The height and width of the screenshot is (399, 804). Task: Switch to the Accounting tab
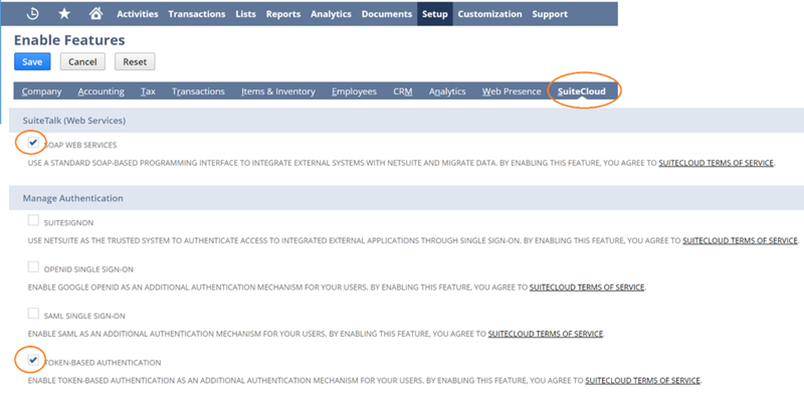click(x=101, y=91)
